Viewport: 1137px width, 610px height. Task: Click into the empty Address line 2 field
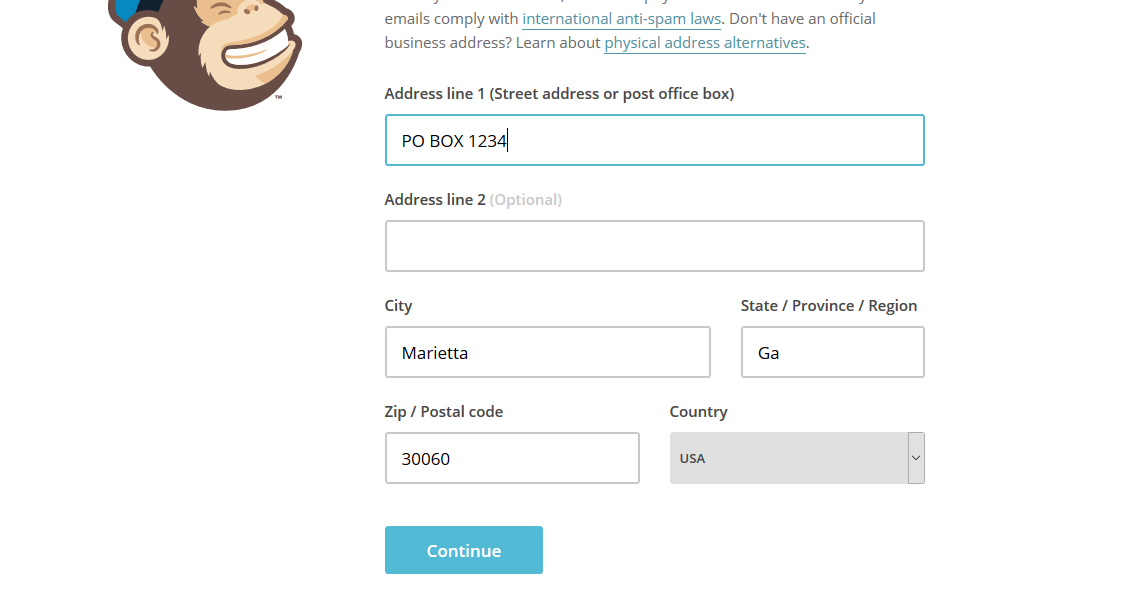[x=654, y=246]
